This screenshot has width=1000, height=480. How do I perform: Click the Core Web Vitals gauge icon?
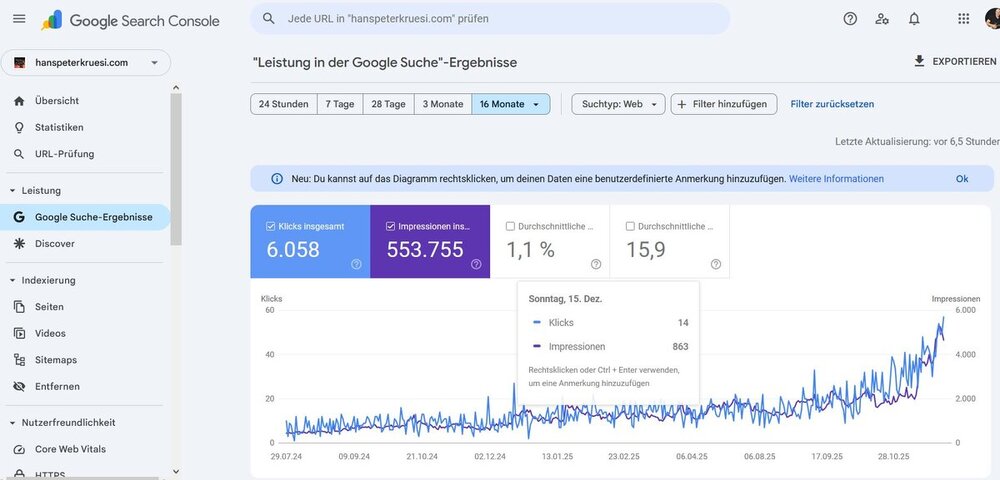coord(19,449)
